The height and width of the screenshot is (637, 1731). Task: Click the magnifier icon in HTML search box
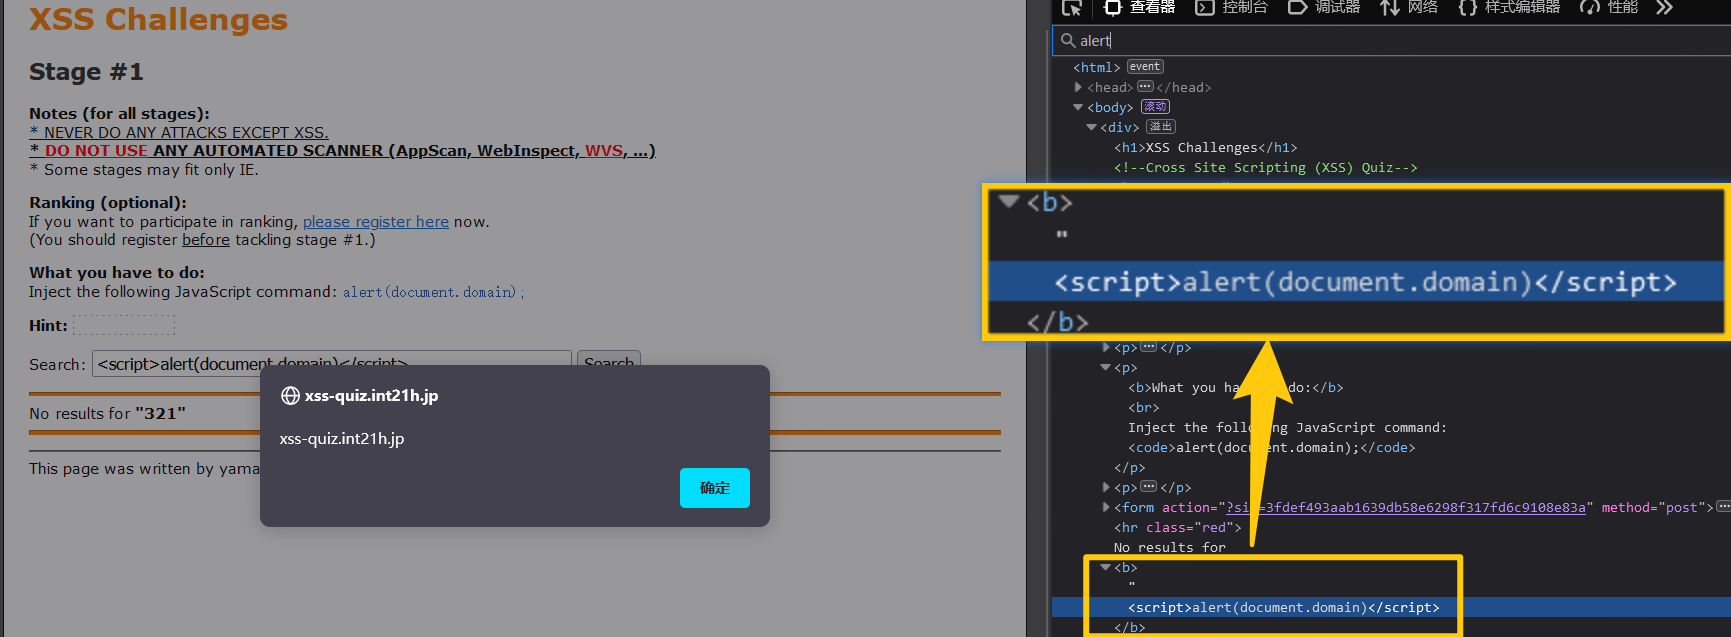coord(1068,41)
